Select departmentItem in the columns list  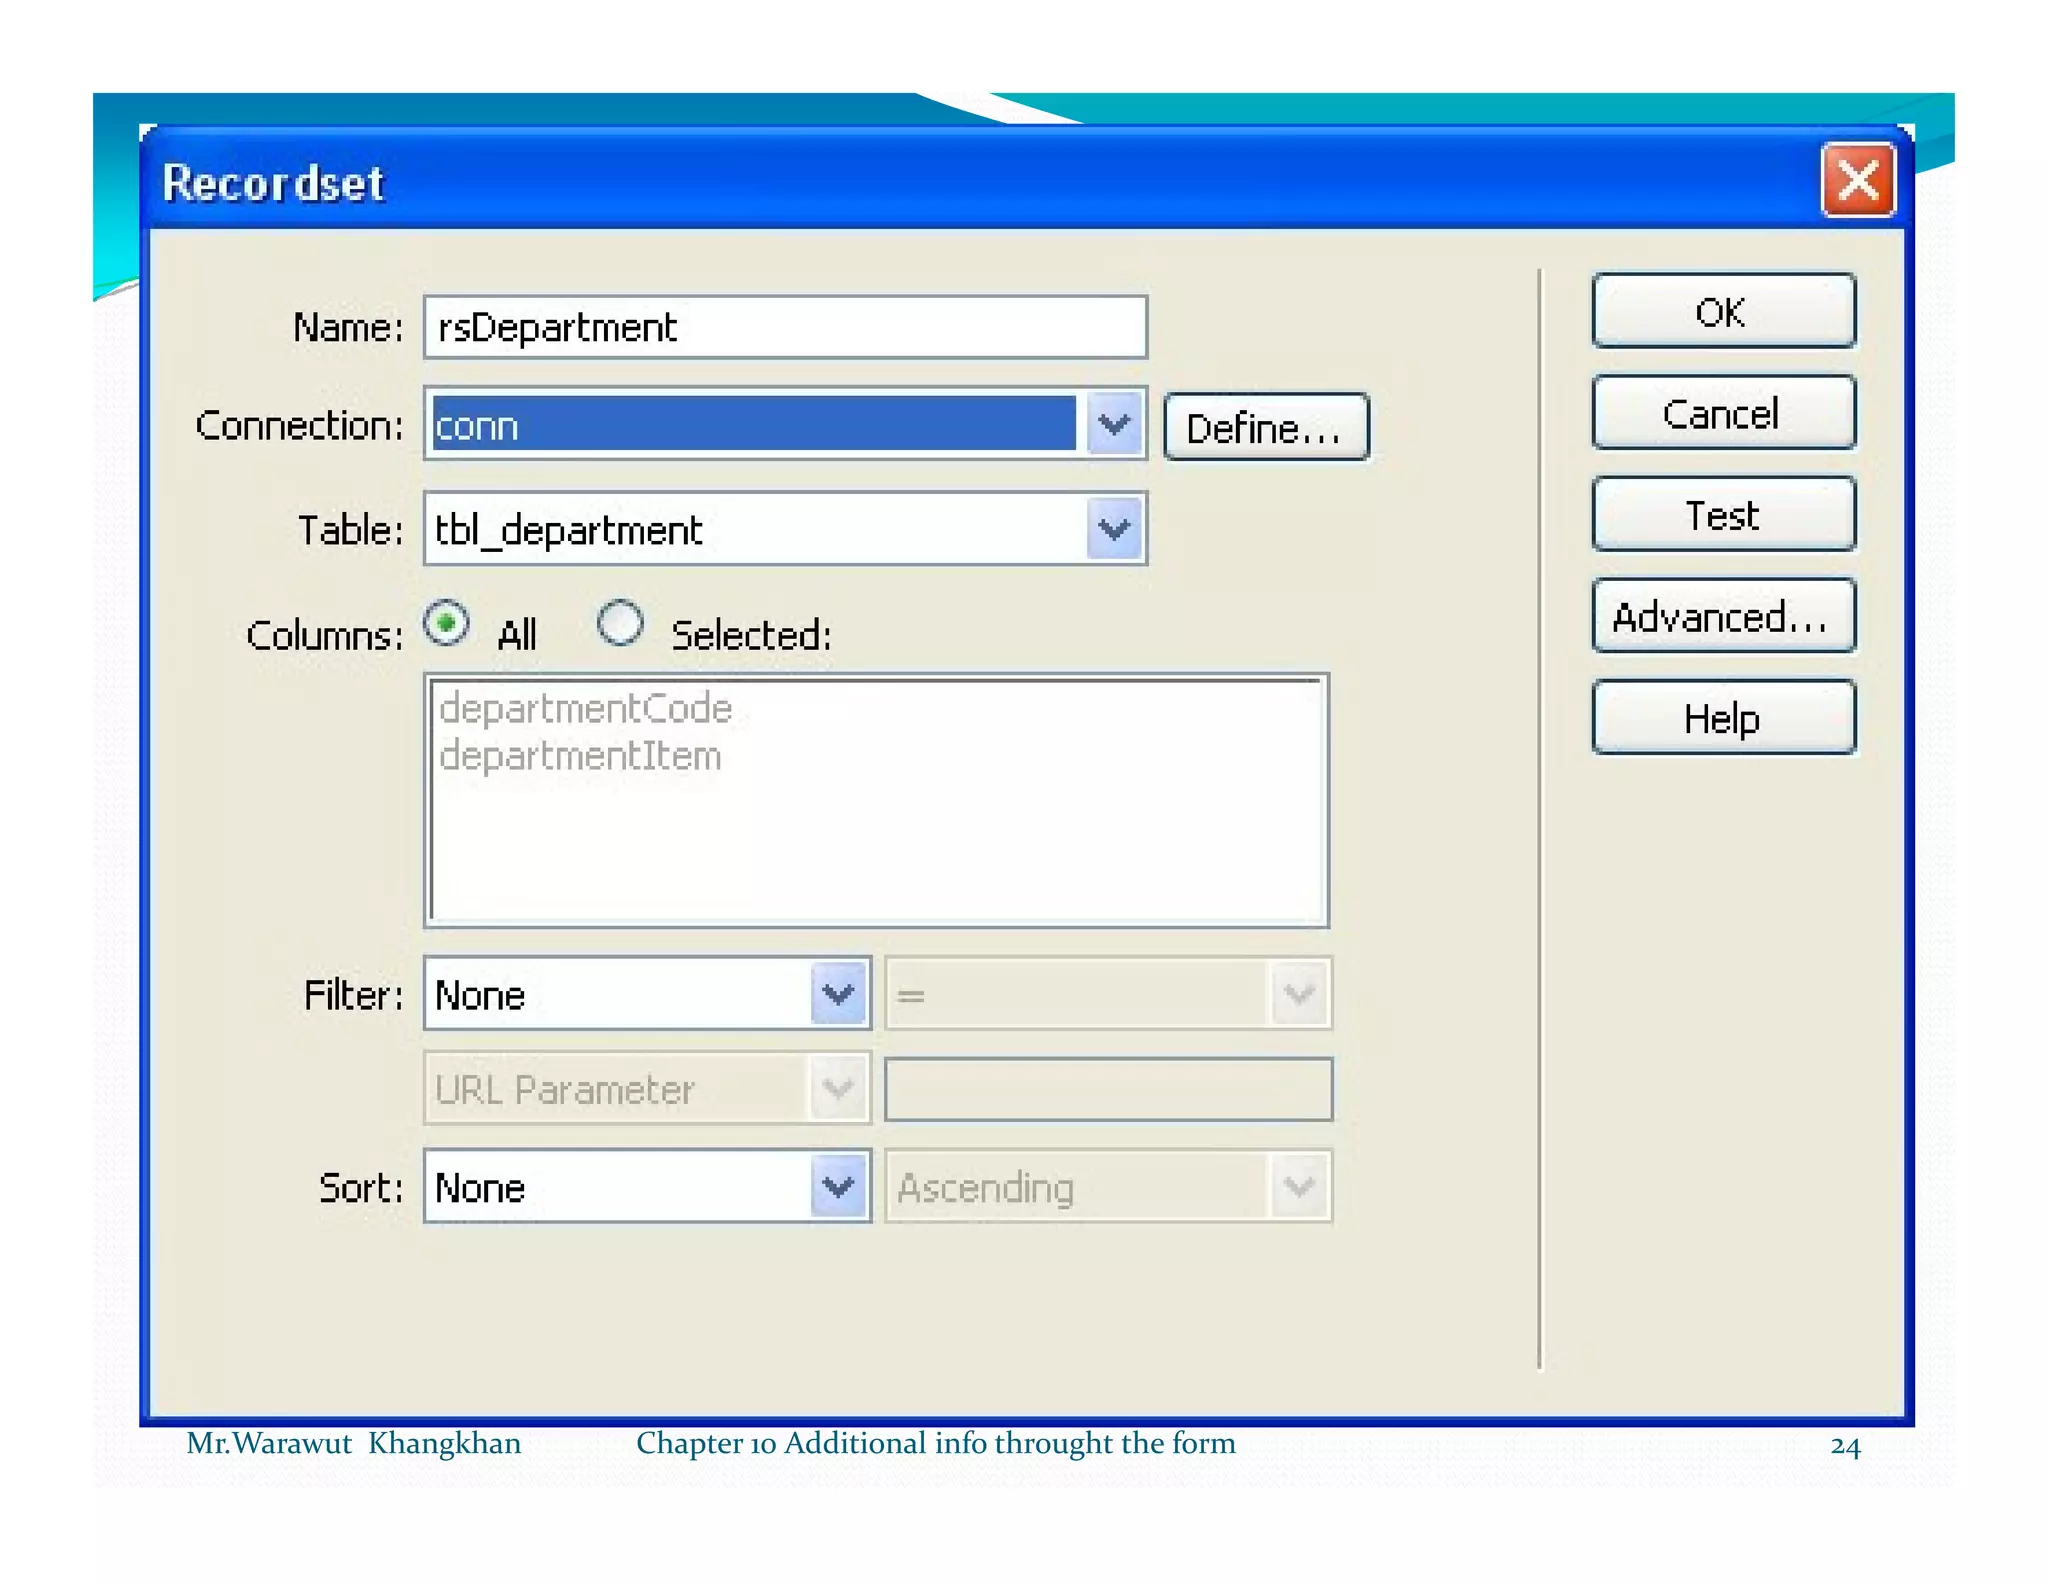point(580,756)
